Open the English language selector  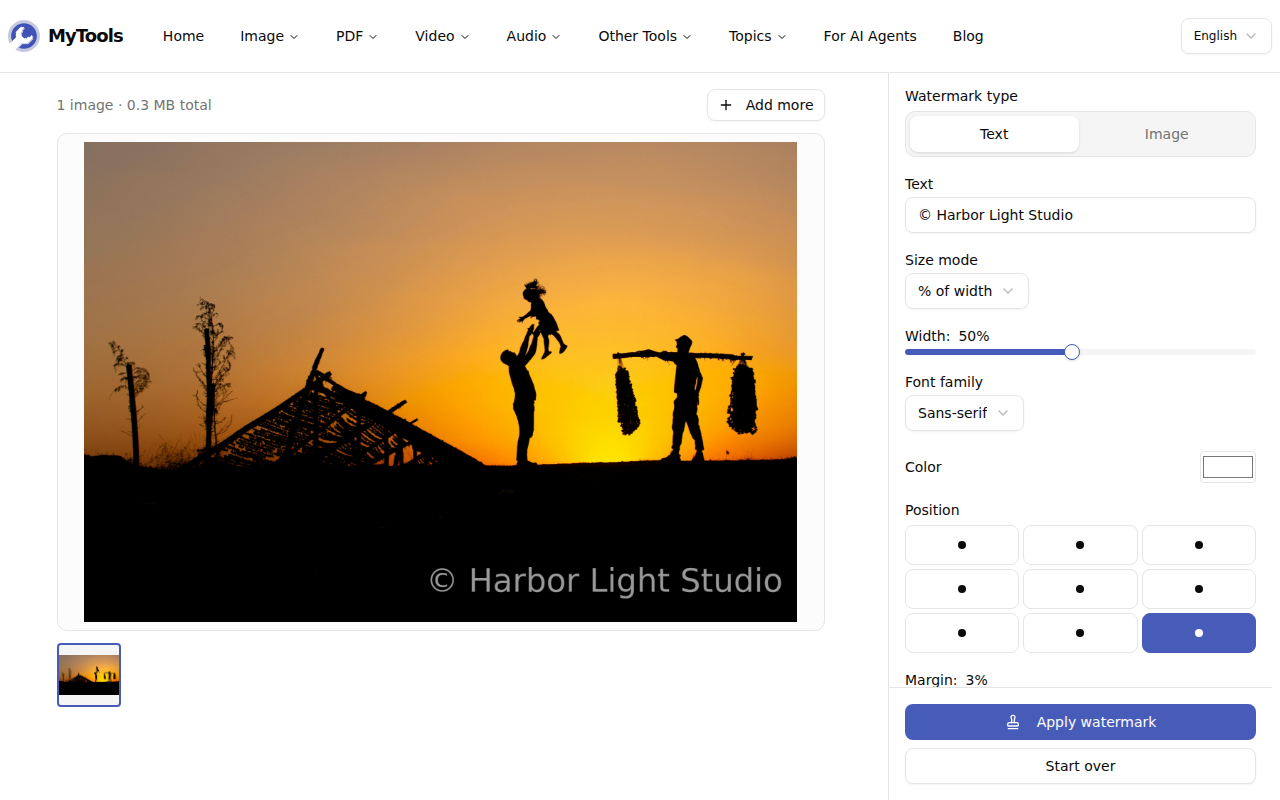[x=1226, y=36]
